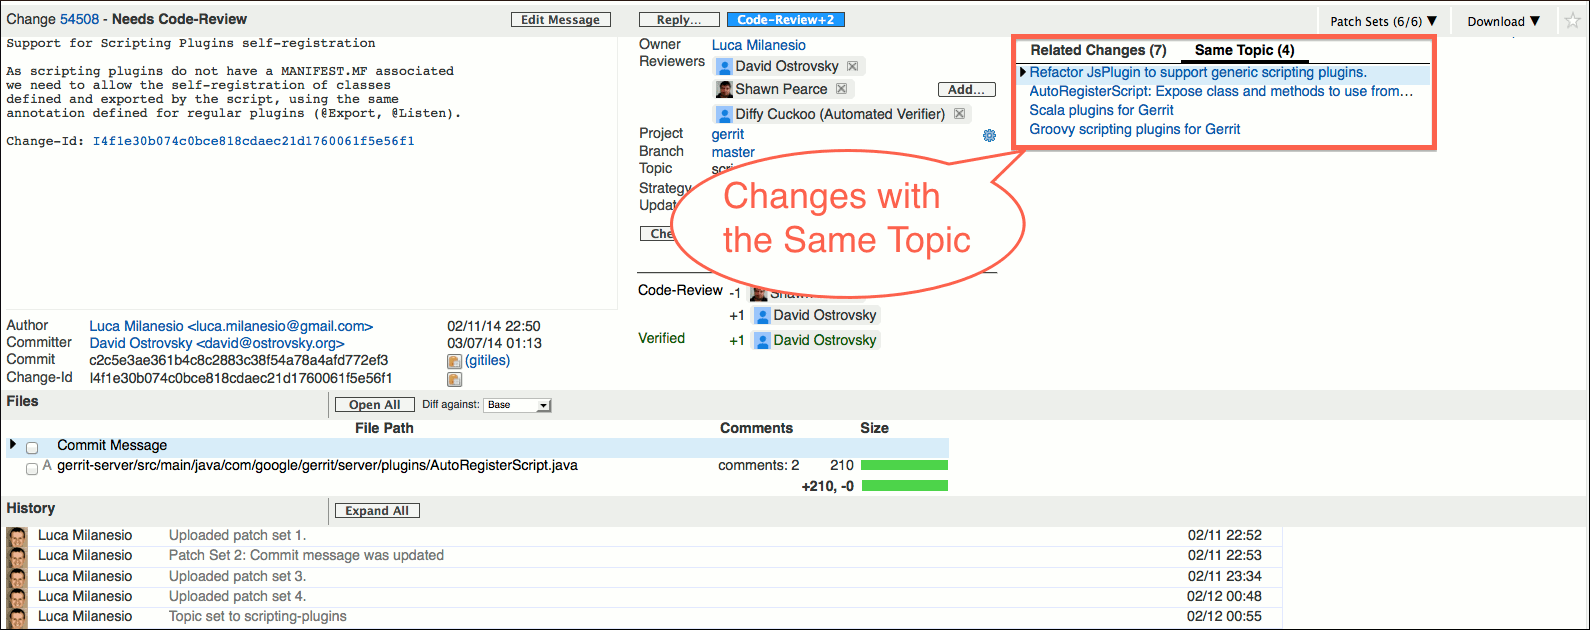Star this change with the star icon

click(1573, 21)
